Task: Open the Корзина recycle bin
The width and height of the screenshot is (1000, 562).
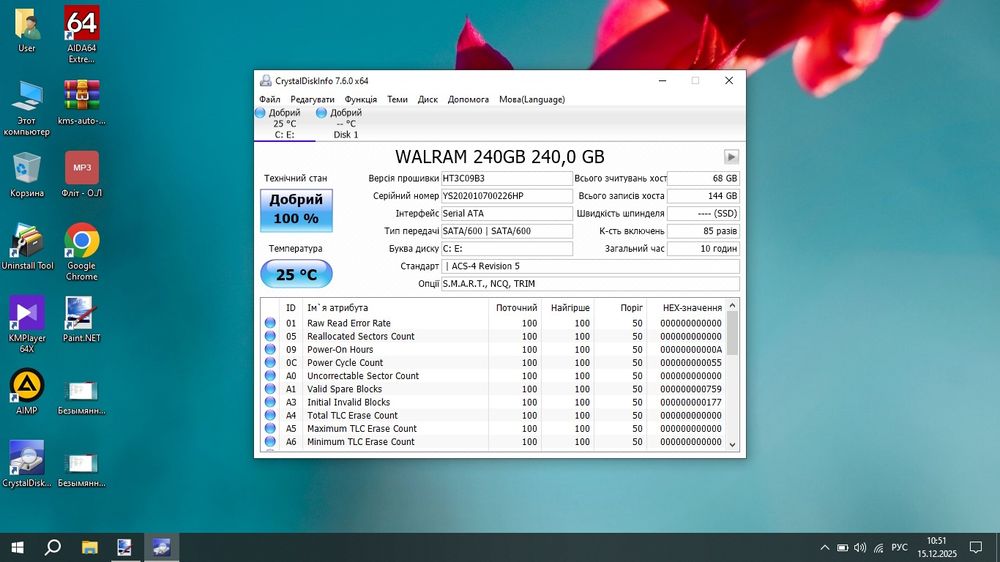Action: tap(26, 175)
